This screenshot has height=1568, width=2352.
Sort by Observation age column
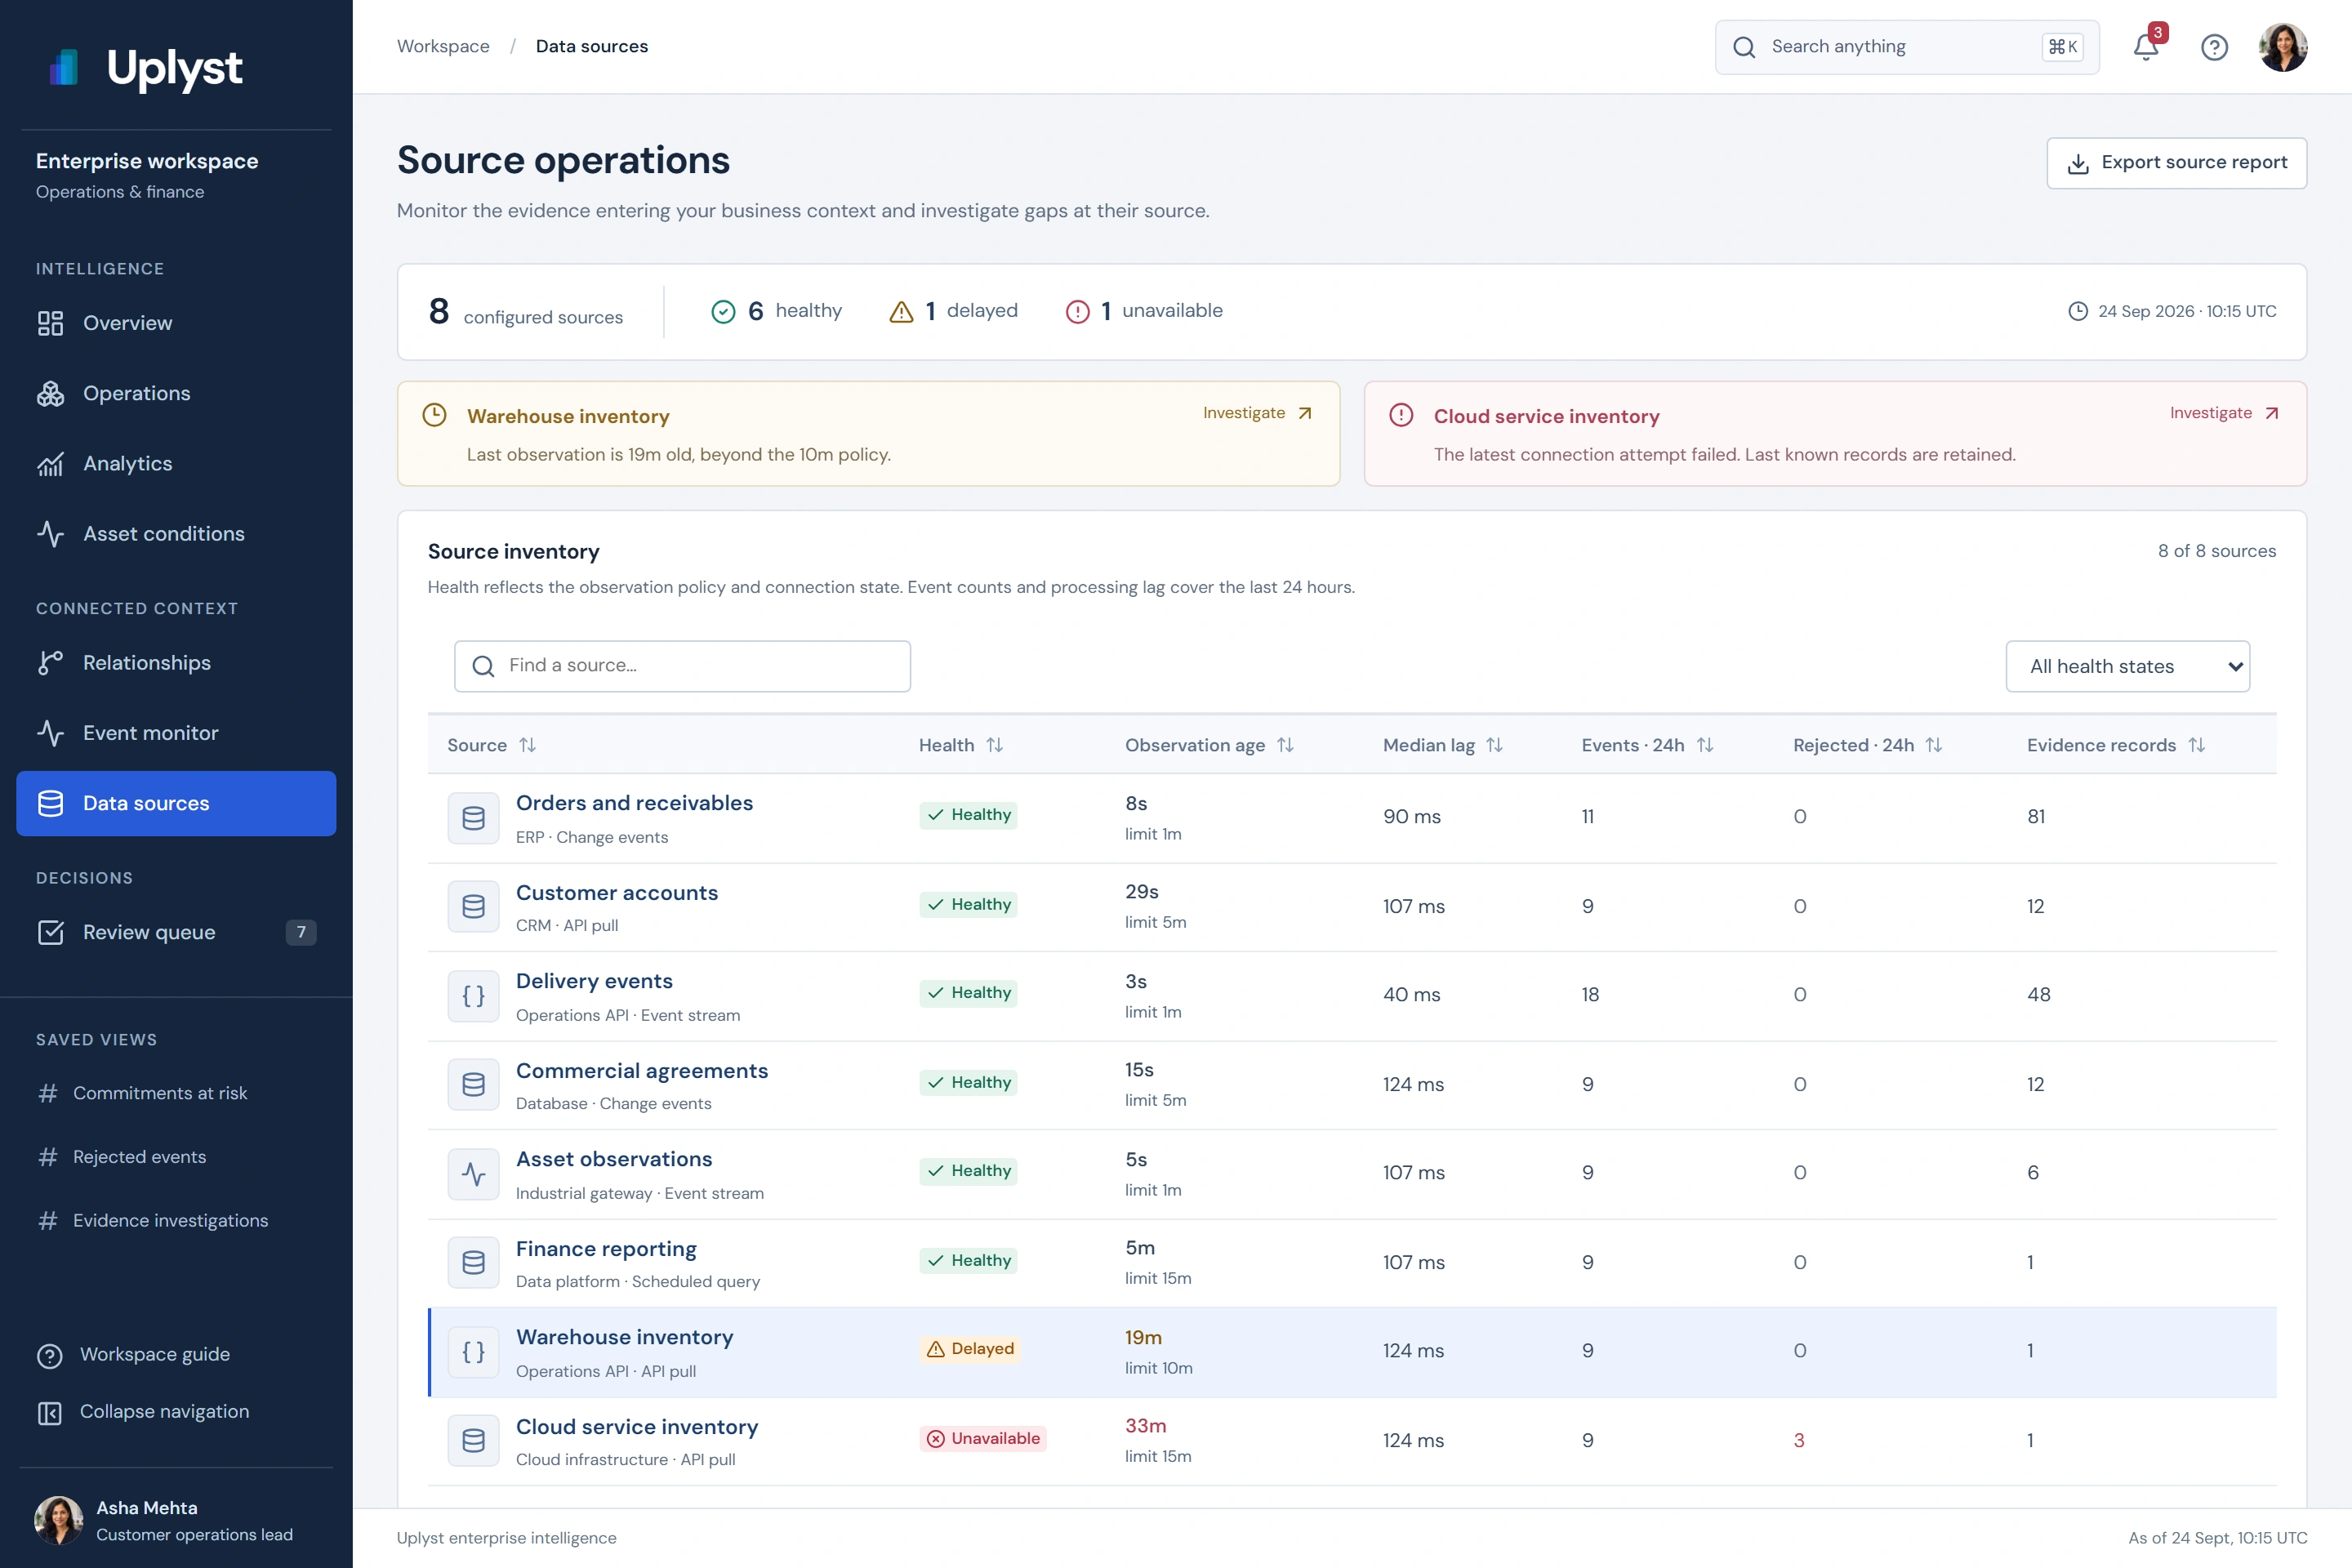[1209, 745]
